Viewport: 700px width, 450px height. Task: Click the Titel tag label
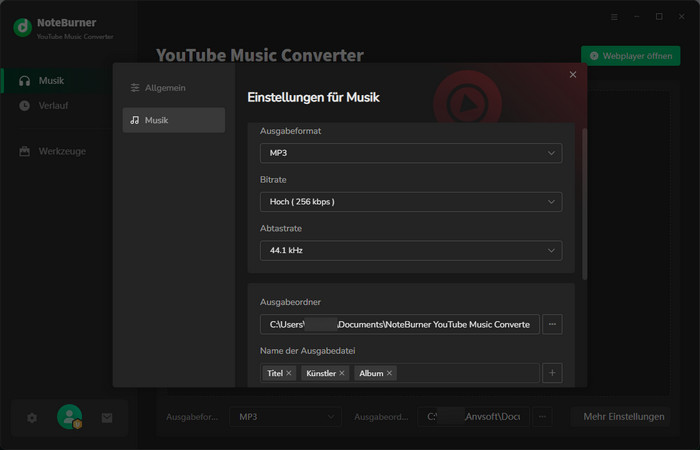[275, 373]
